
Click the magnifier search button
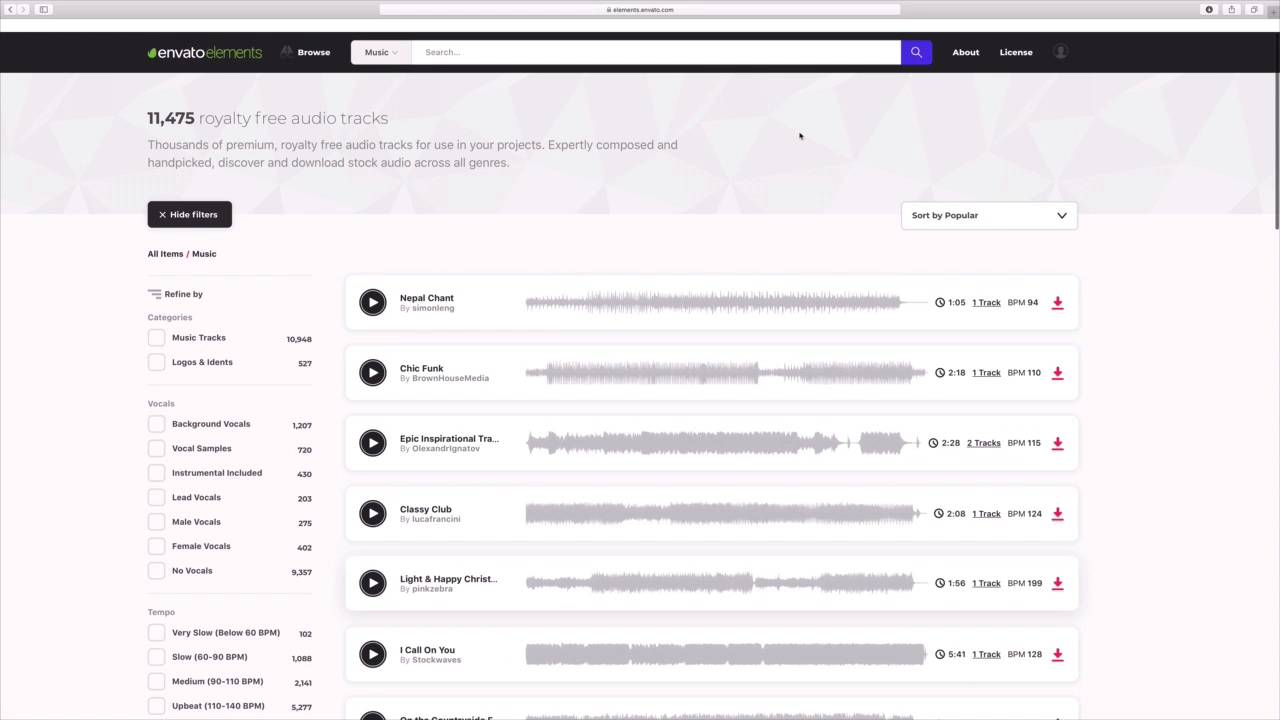point(916,52)
